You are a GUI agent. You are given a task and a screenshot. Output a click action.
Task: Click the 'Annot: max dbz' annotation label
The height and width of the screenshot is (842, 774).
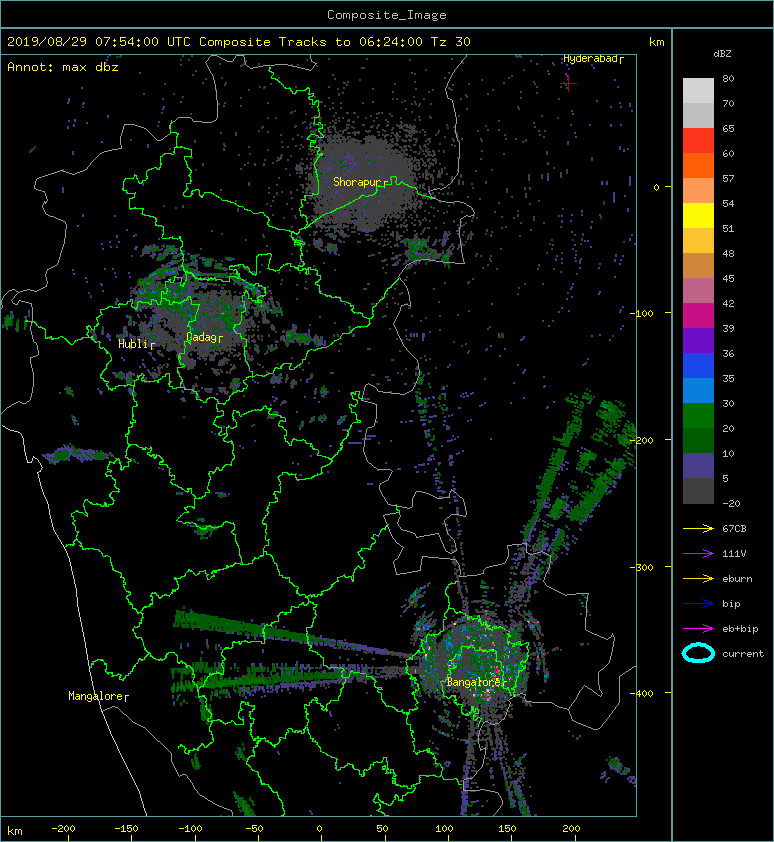click(63, 67)
